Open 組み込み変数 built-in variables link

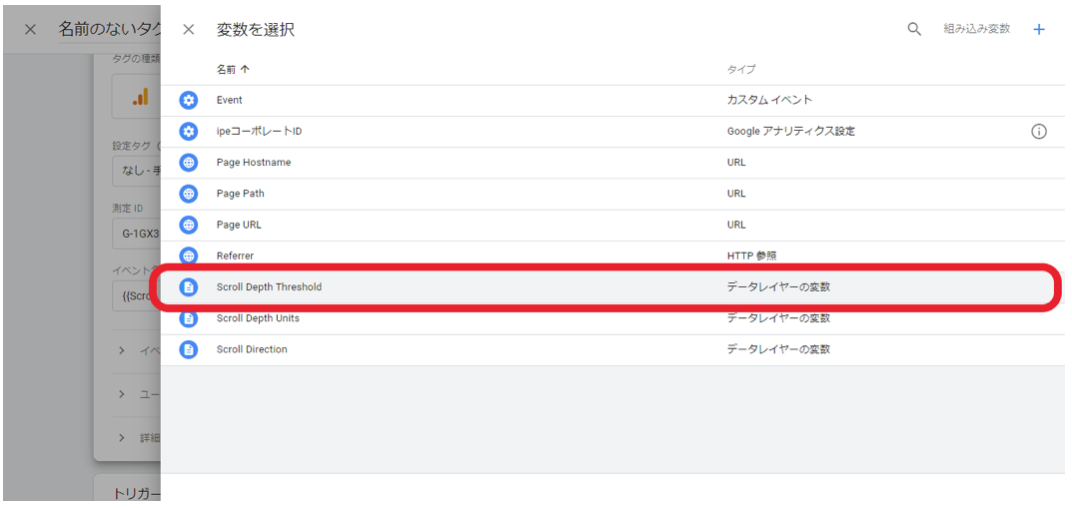[976, 29]
